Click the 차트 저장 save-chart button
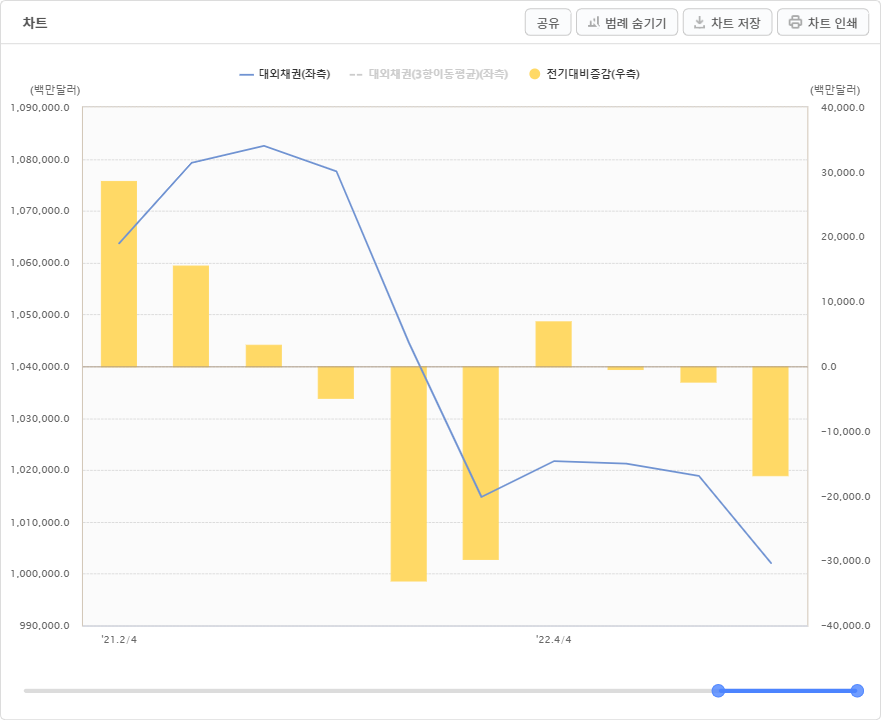The height and width of the screenshot is (720, 881). click(x=728, y=22)
